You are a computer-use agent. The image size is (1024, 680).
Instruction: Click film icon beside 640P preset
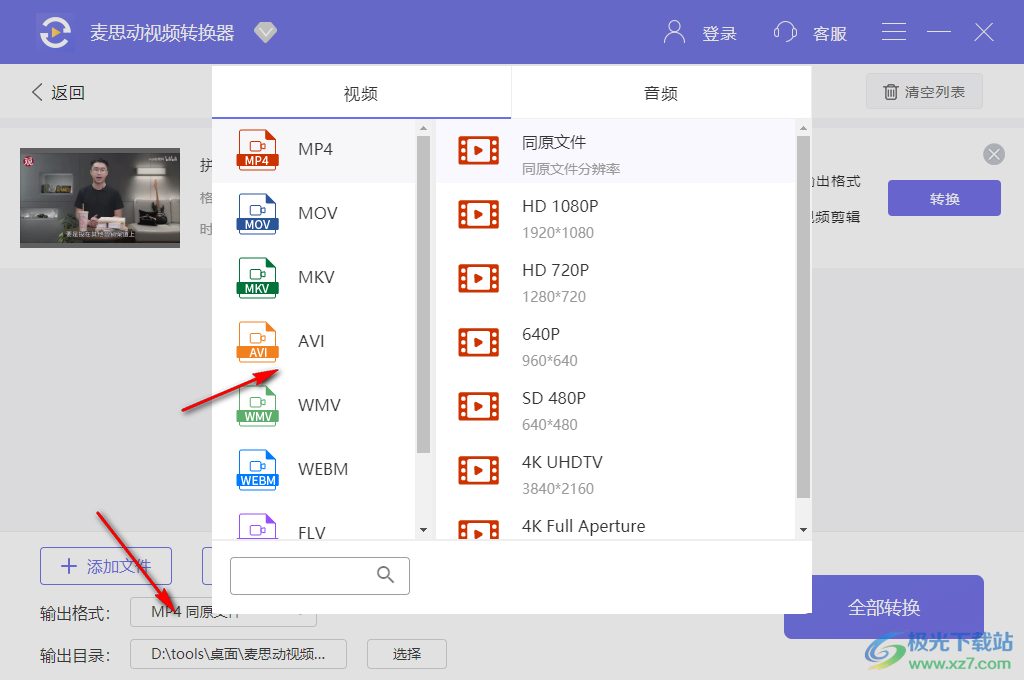[478, 342]
